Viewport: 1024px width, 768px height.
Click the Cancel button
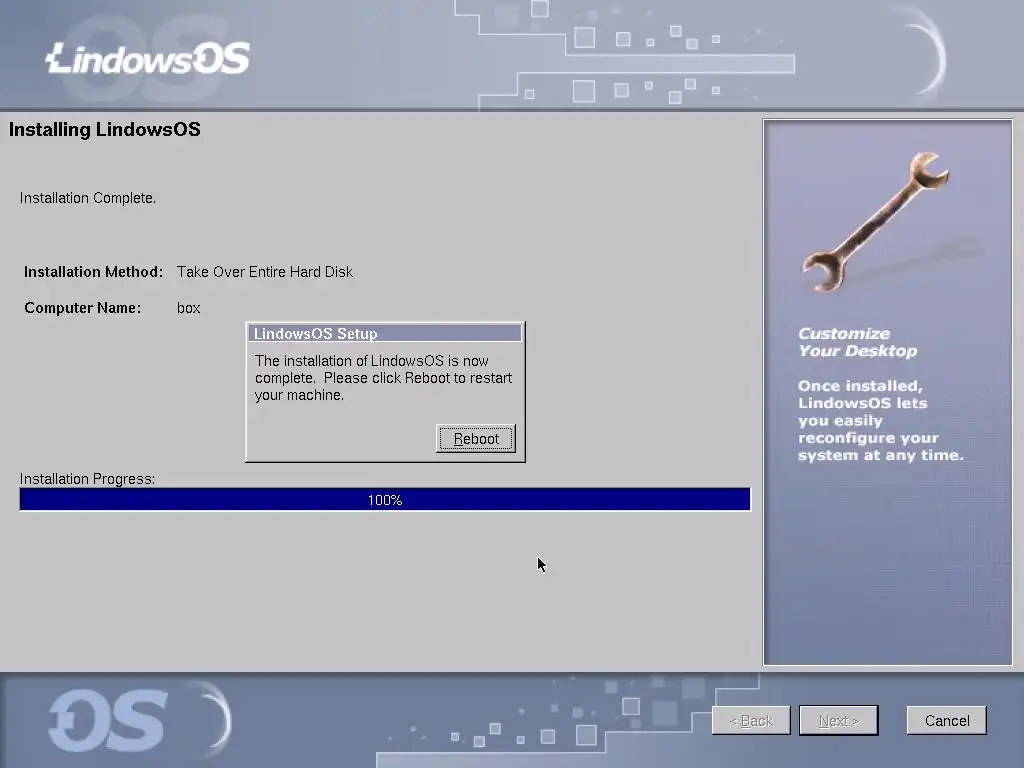[946, 720]
